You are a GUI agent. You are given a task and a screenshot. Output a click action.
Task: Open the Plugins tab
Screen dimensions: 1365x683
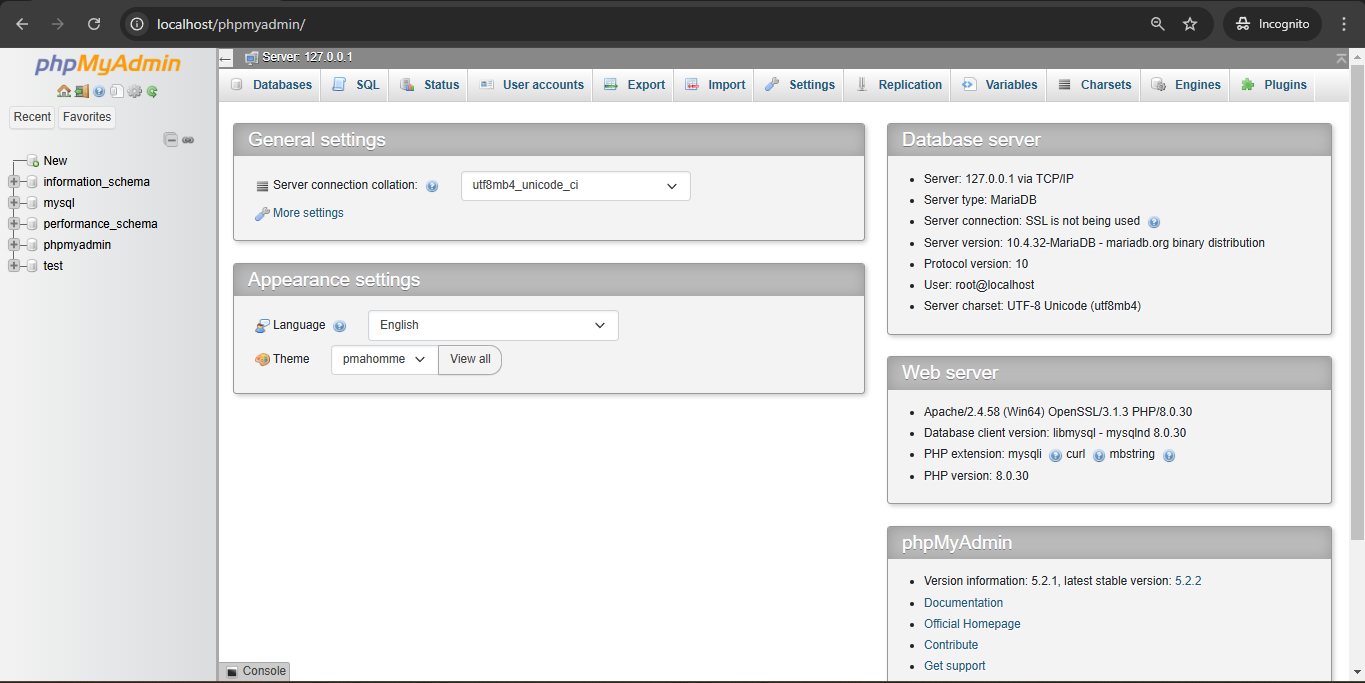point(1274,85)
